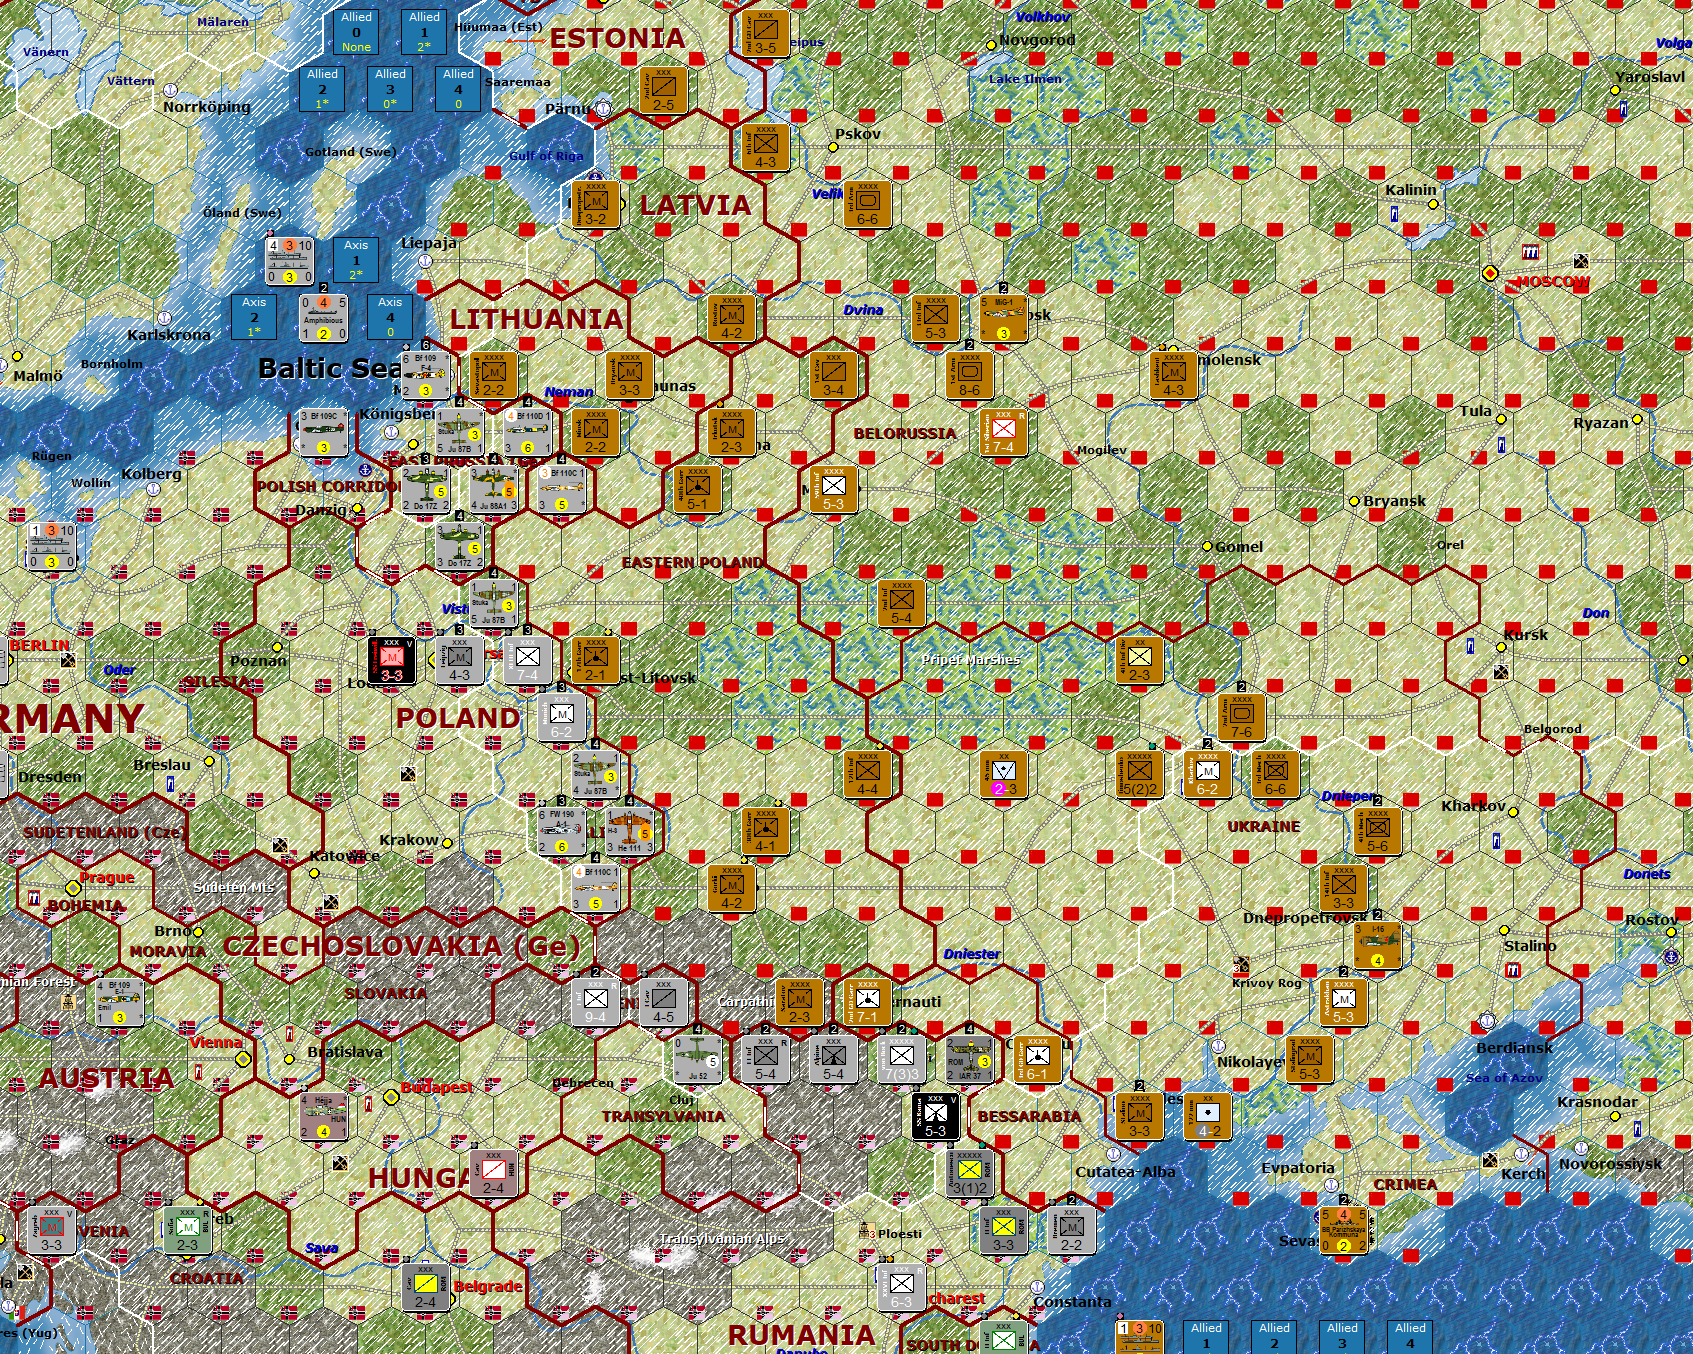Open the Allied 4 box in the Baltic

pyautogui.click(x=458, y=89)
